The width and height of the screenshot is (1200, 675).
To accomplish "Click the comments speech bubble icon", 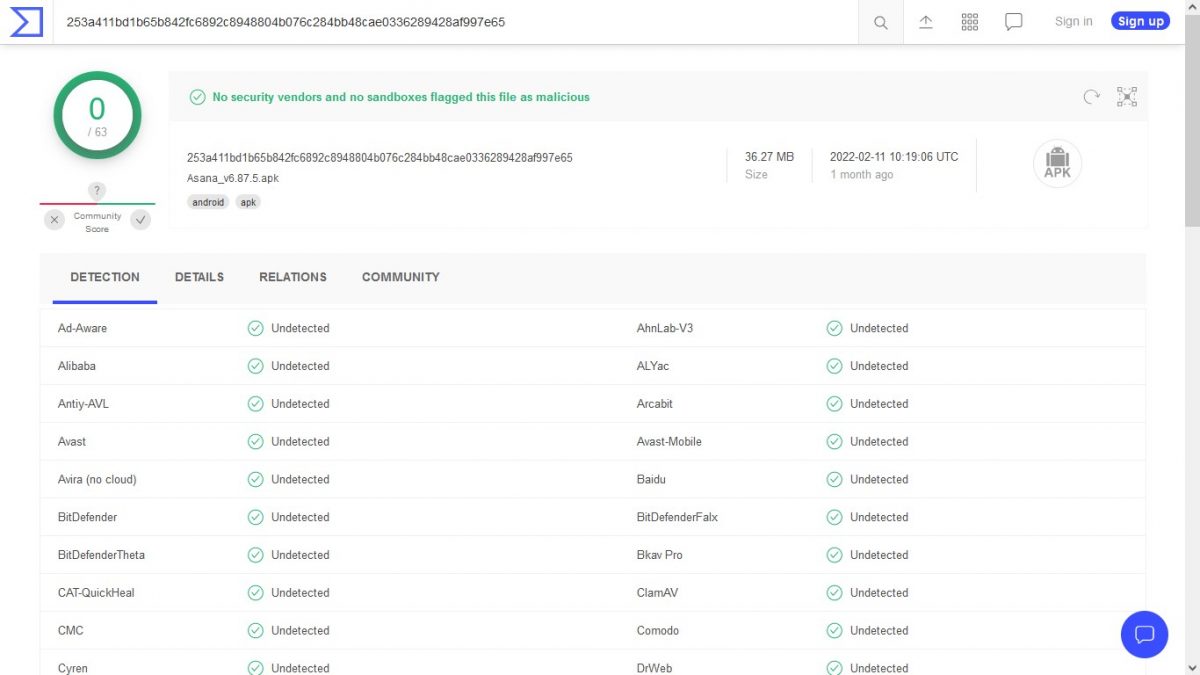I will pos(1013,22).
